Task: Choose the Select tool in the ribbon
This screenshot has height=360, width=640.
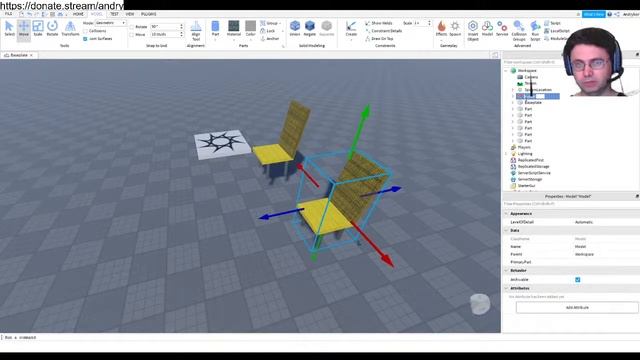Action: point(9,29)
